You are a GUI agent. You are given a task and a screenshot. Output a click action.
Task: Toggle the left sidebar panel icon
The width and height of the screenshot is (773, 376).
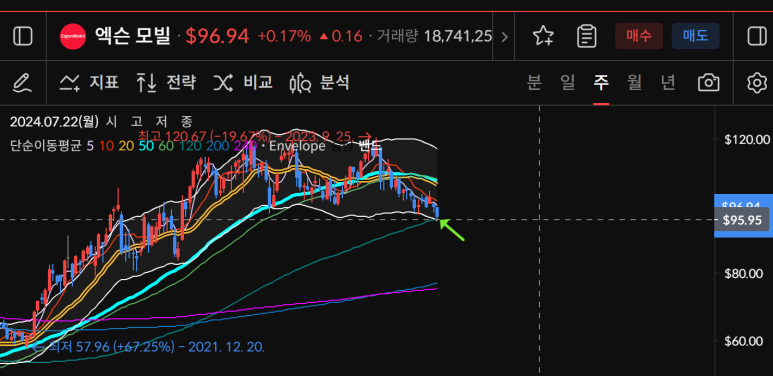[23, 36]
